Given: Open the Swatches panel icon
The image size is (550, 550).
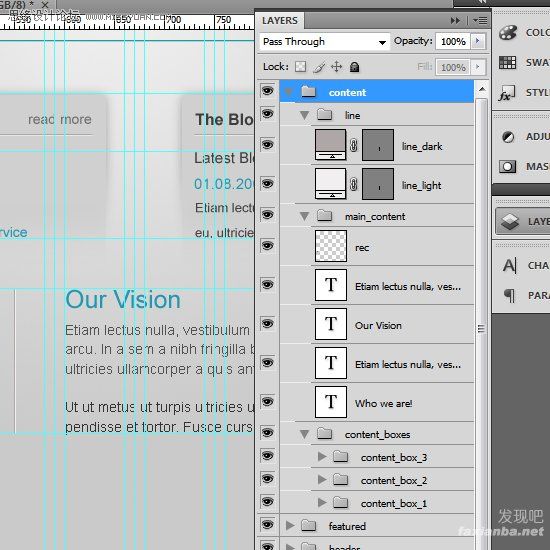Looking at the screenshot, I should [x=508, y=62].
